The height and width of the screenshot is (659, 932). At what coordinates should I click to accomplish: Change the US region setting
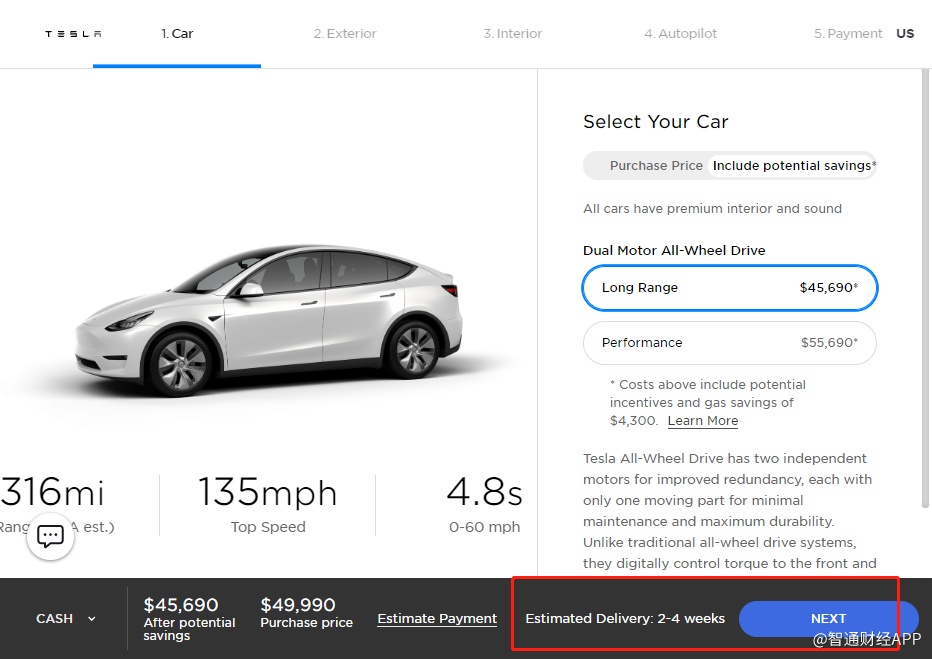click(x=905, y=34)
